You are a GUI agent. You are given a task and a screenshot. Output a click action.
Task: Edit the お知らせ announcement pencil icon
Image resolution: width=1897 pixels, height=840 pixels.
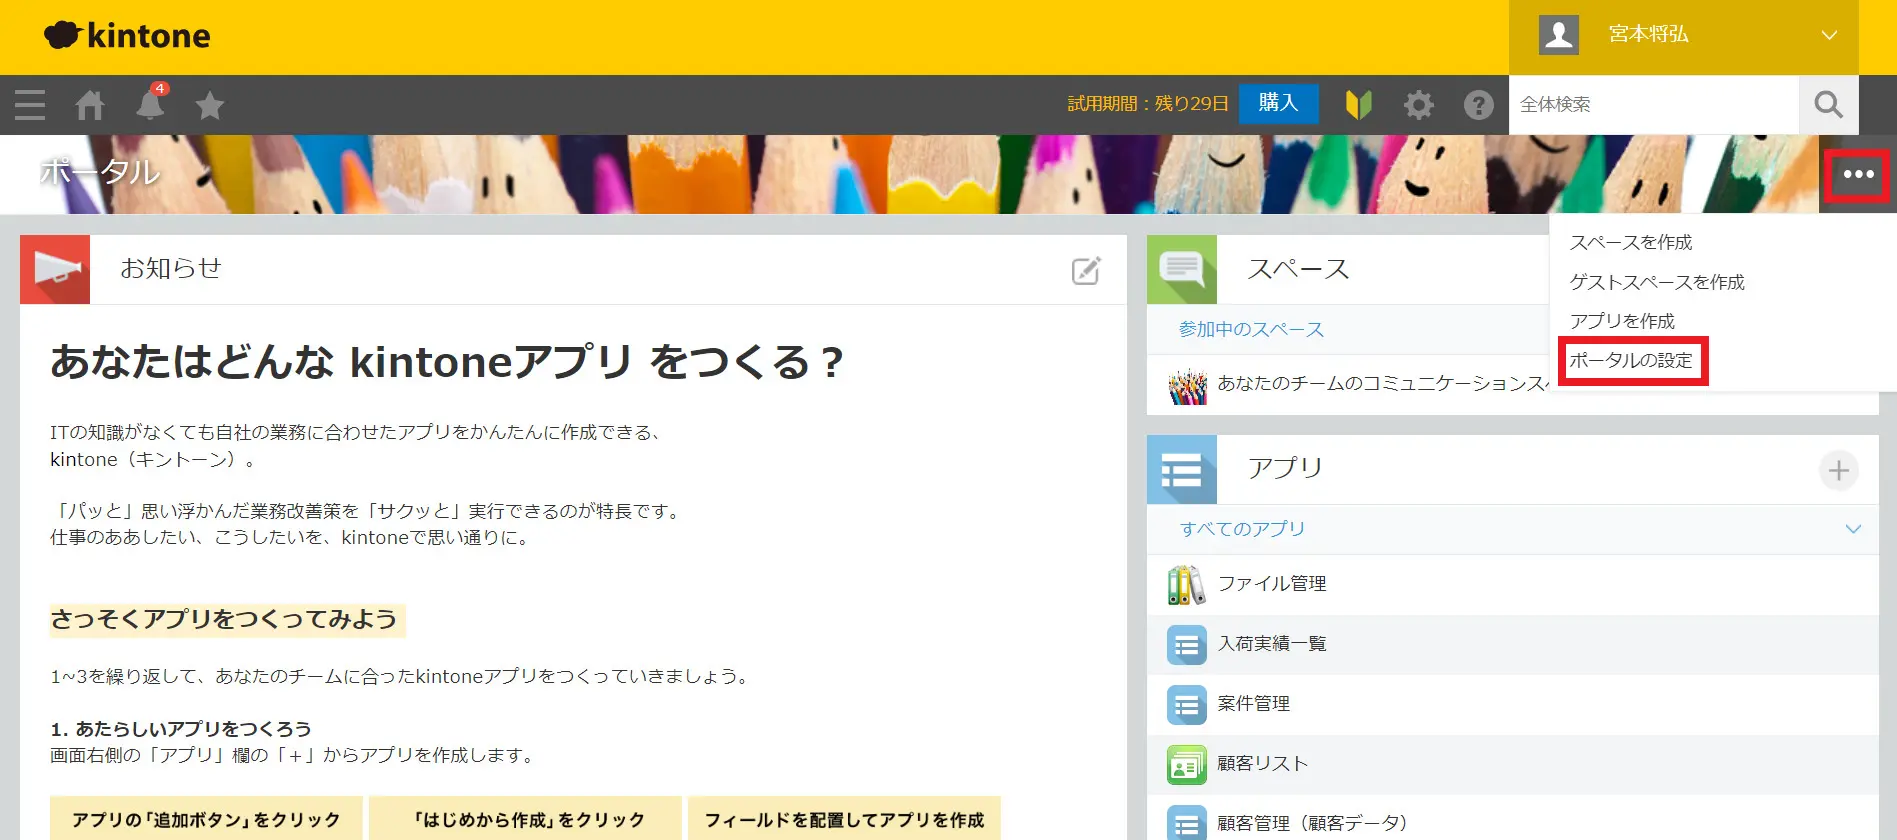click(x=1086, y=270)
